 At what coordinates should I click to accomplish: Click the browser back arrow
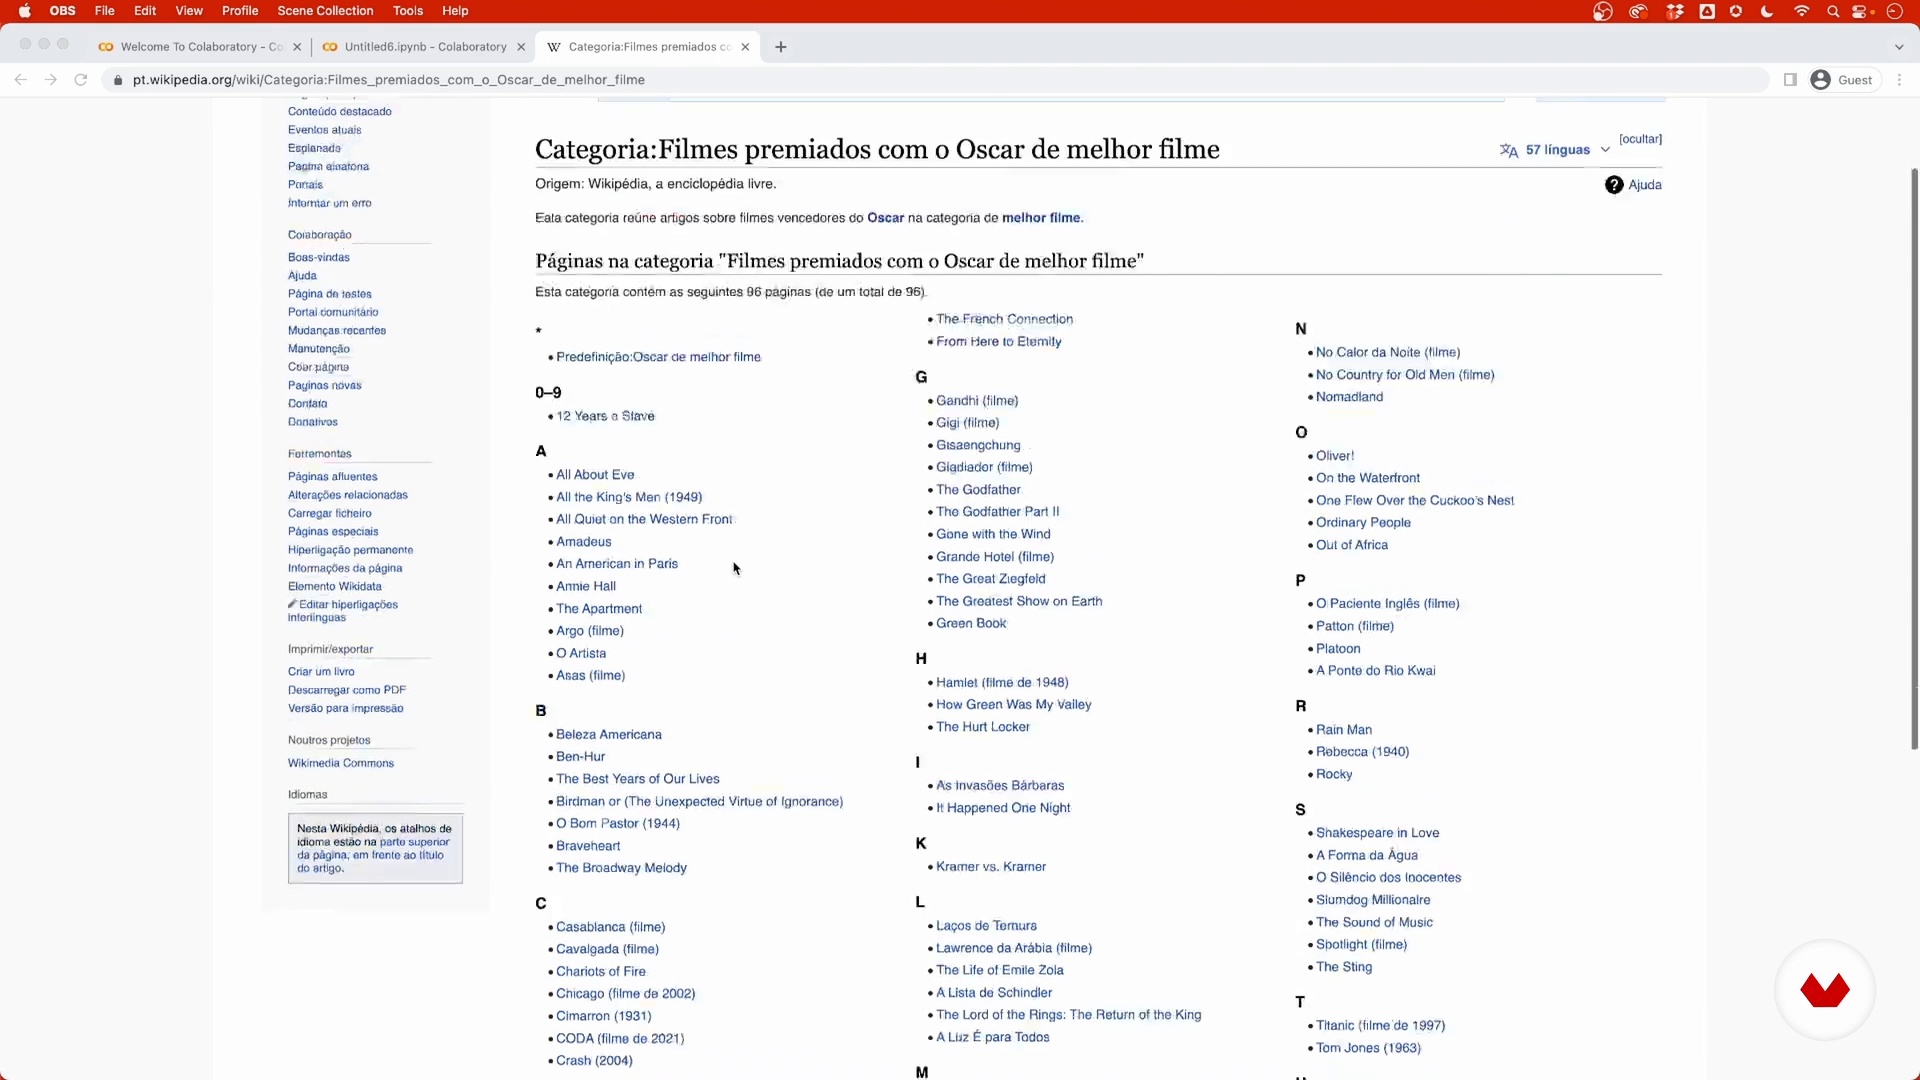pos(21,80)
